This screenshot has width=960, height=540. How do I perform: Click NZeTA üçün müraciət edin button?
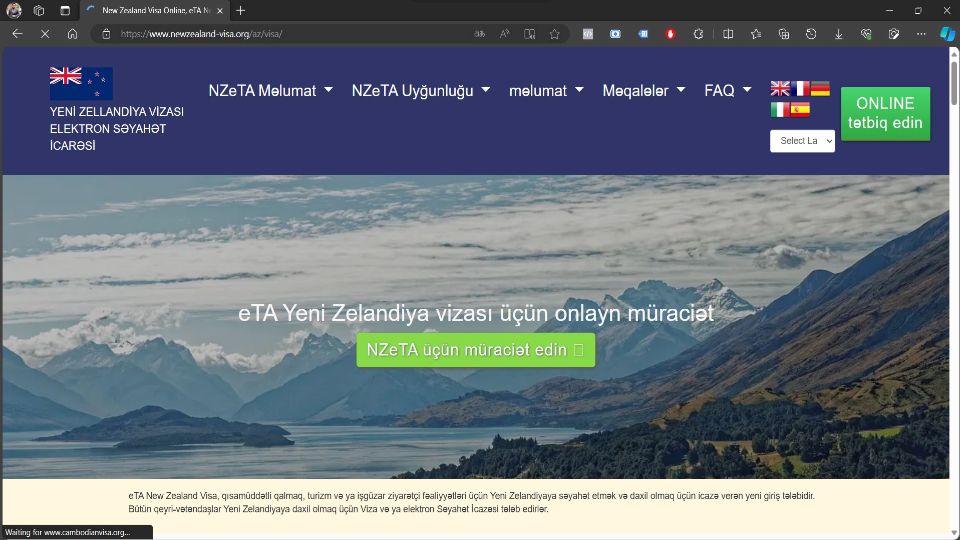pos(476,350)
